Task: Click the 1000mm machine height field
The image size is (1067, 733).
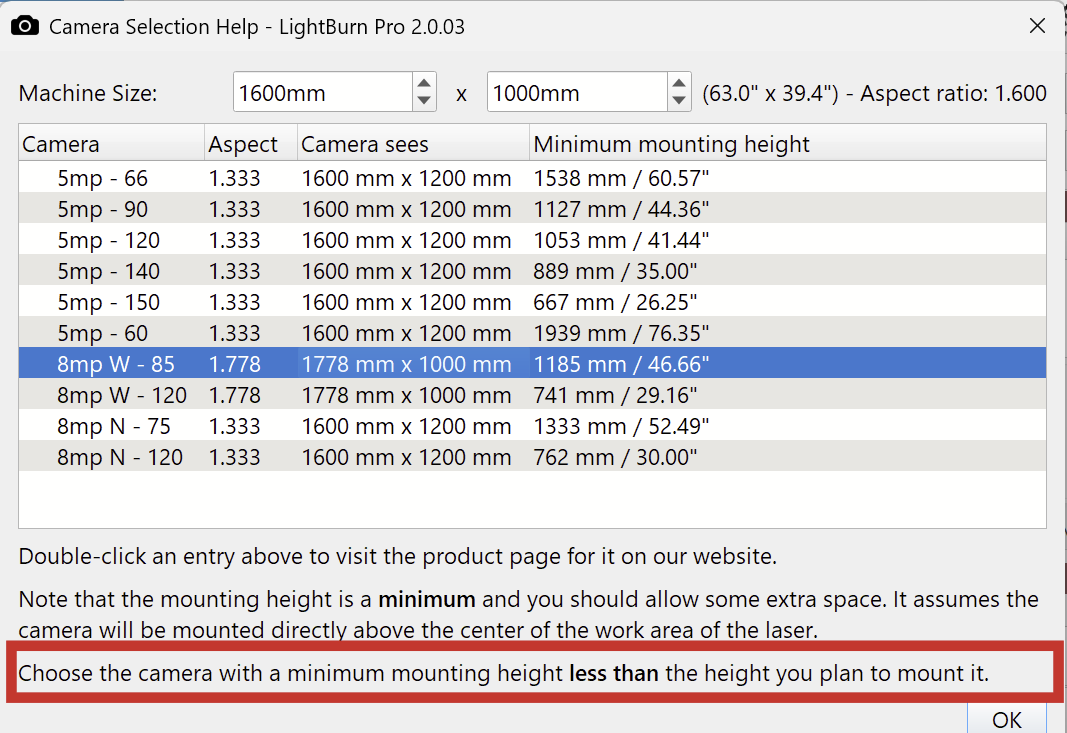Action: point(576,93)
